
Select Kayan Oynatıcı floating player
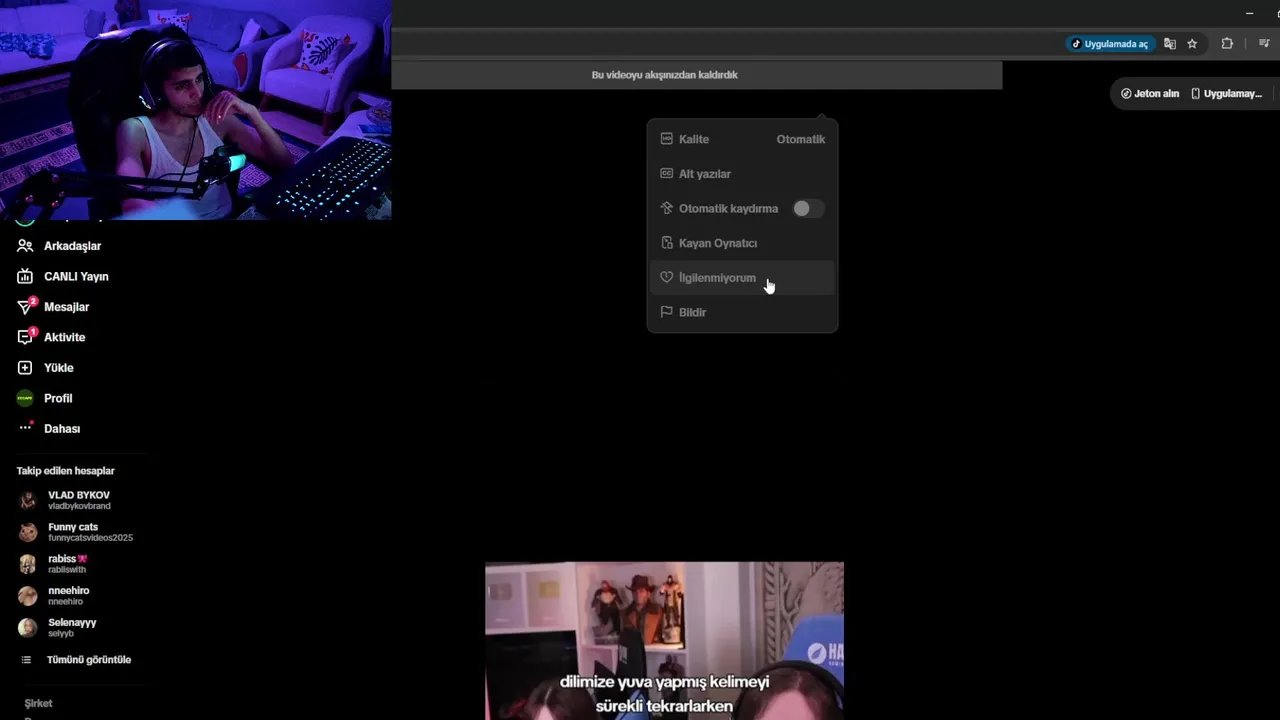click(742, 243)
